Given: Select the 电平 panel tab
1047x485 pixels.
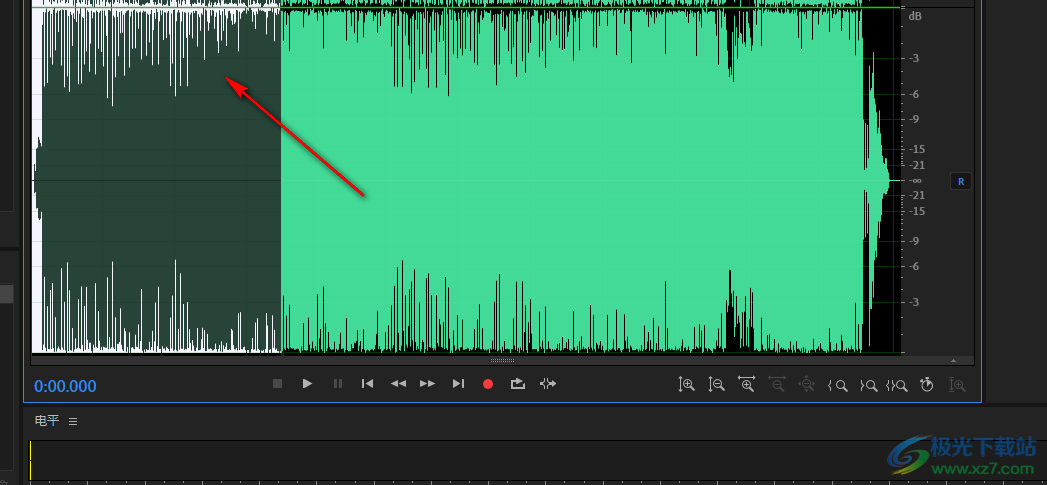Looking at the screenshot, I should click(x=47, y=421).
